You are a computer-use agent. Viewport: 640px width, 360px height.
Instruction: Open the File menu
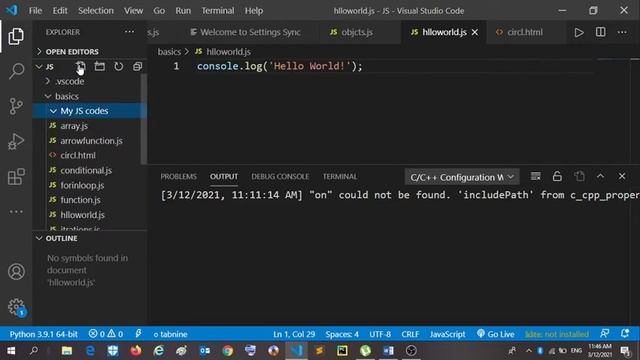(x=36, y=11)
